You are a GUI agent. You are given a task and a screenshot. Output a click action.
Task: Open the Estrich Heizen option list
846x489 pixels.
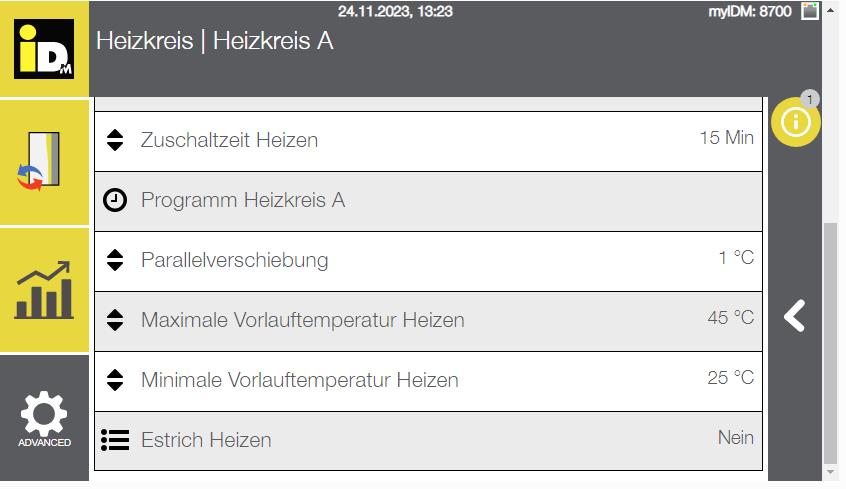pyautogui.click(x=428, y=441)
